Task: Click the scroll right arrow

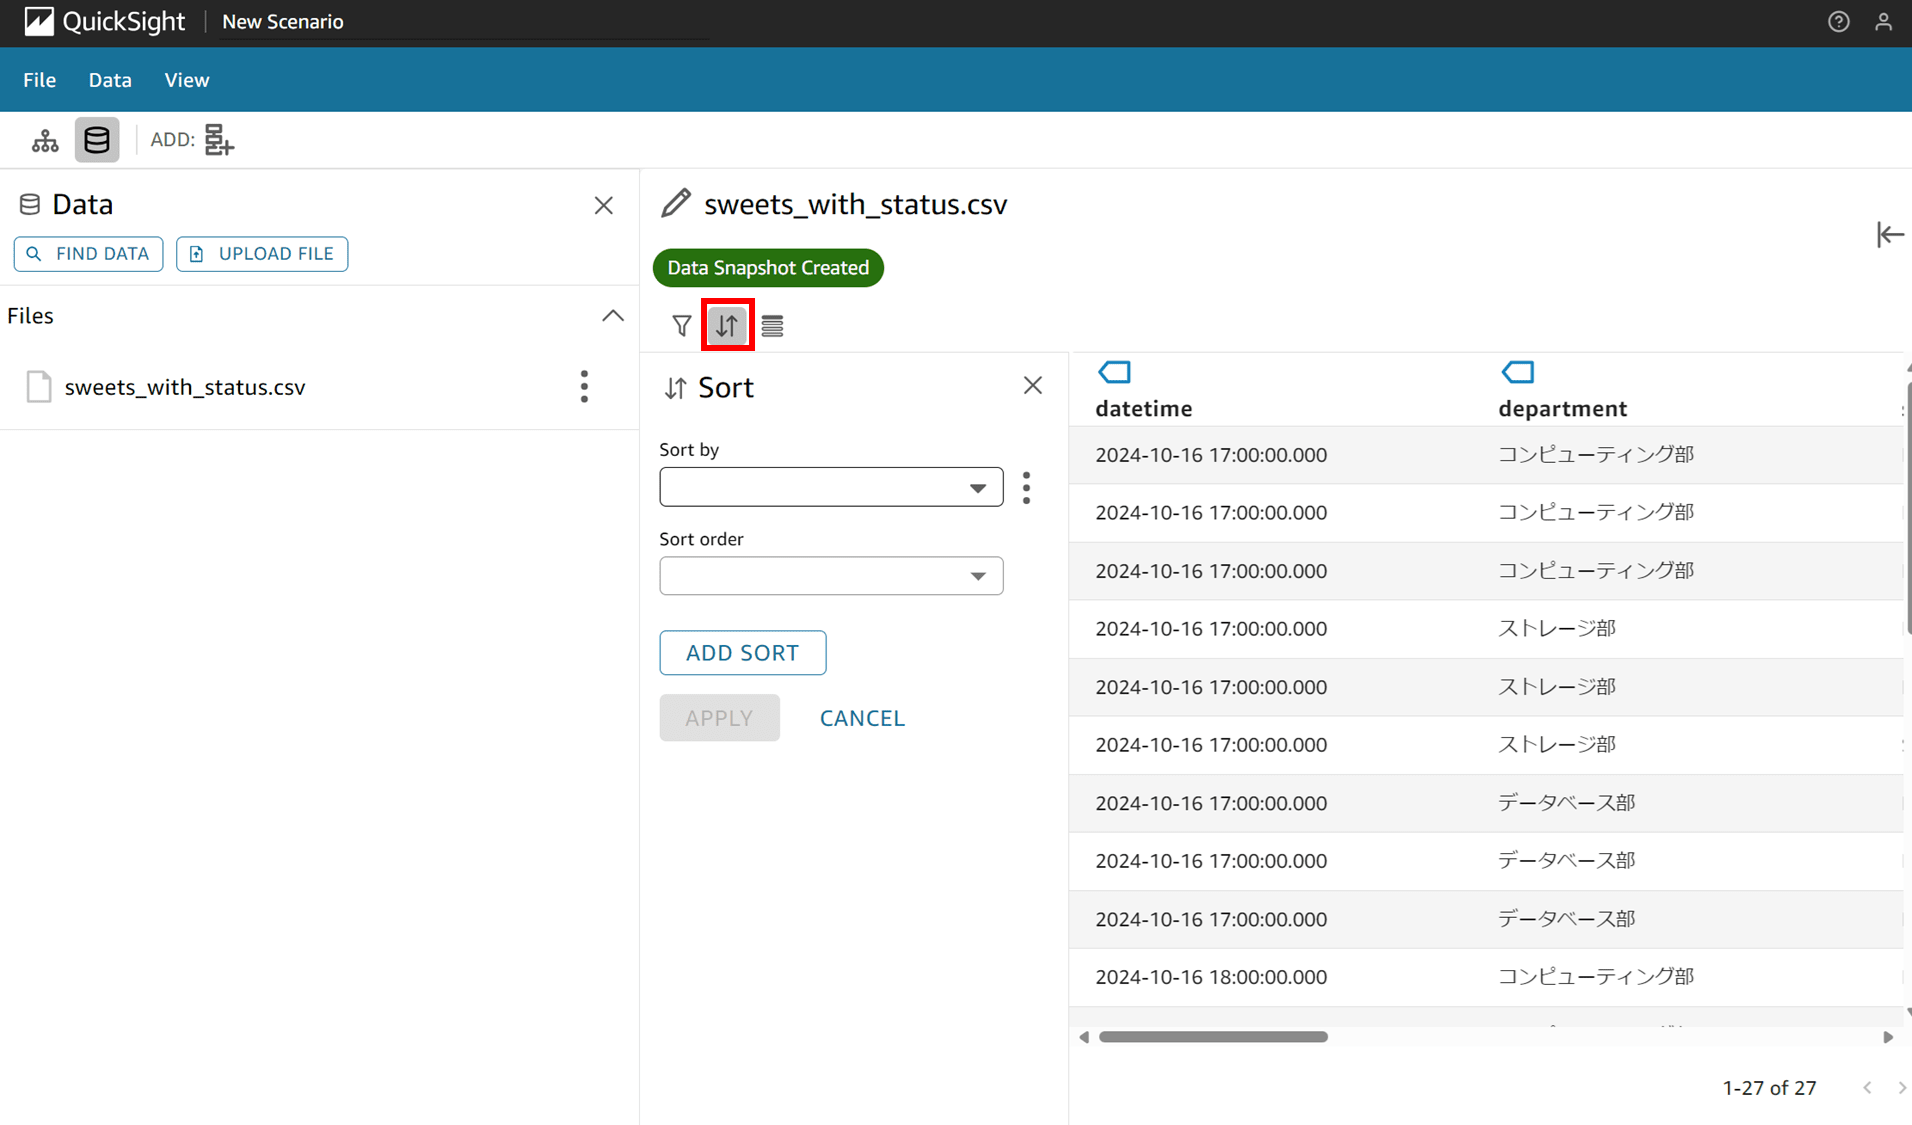Action: (1888, 1037)
